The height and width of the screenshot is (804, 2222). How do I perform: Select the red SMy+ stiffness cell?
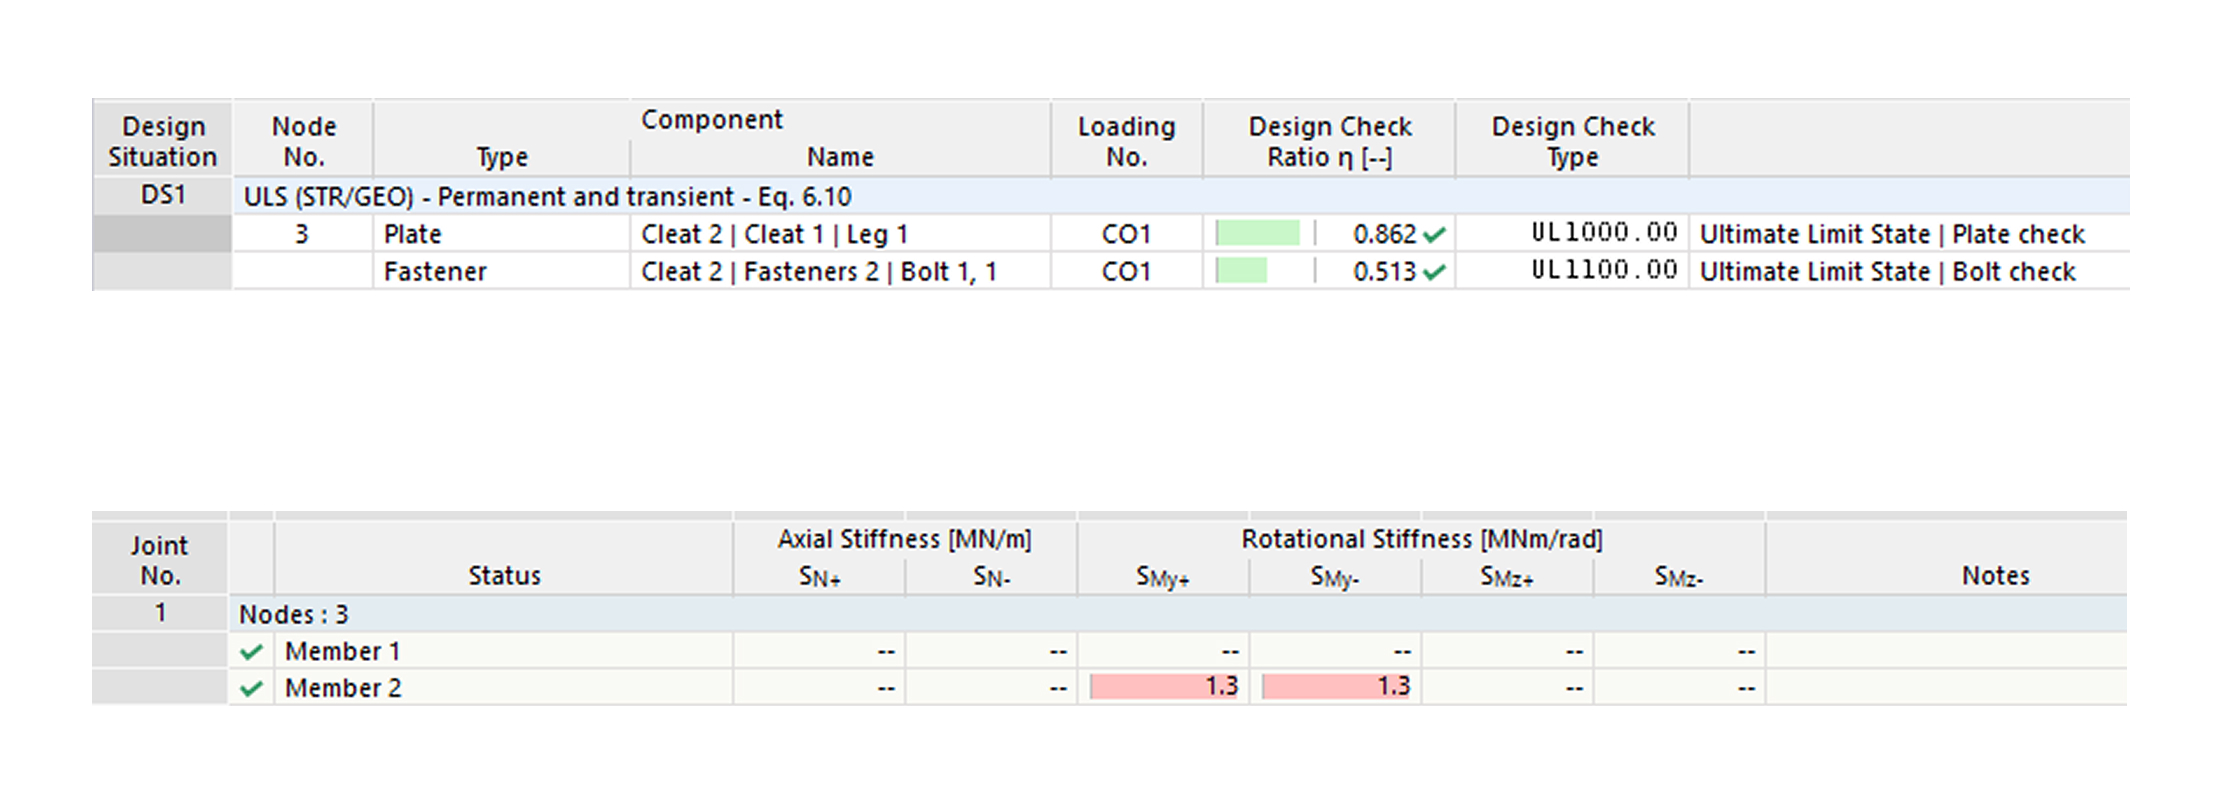tap(1164, 687)
